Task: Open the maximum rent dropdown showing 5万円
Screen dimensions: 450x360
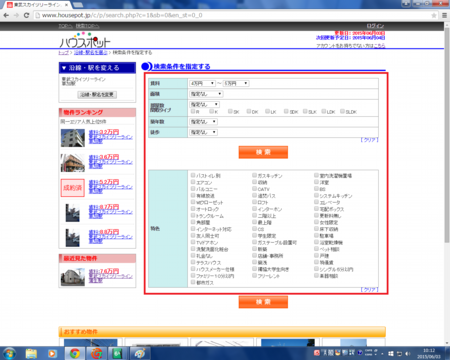Action: (236, 83)
